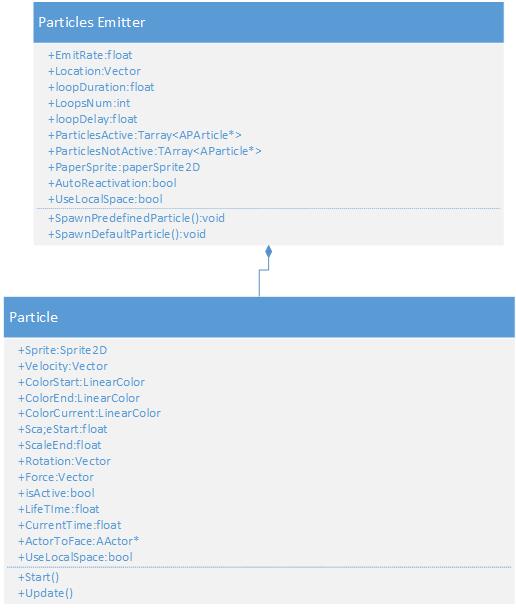Select the isActive:bool attribute
516x608 pixels.
point(56,493)
